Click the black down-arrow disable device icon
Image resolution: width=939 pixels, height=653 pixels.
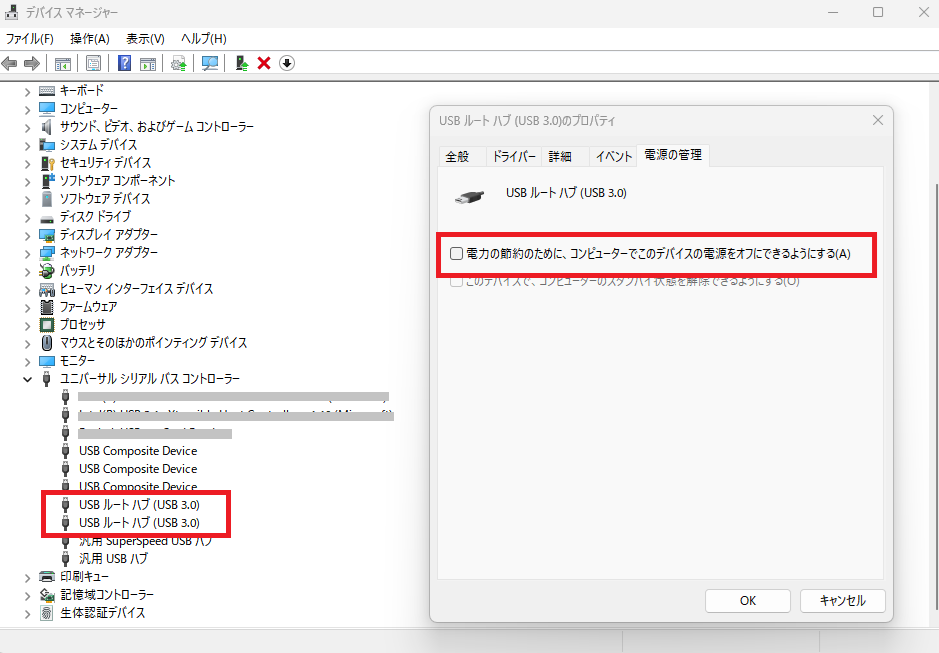287,63
